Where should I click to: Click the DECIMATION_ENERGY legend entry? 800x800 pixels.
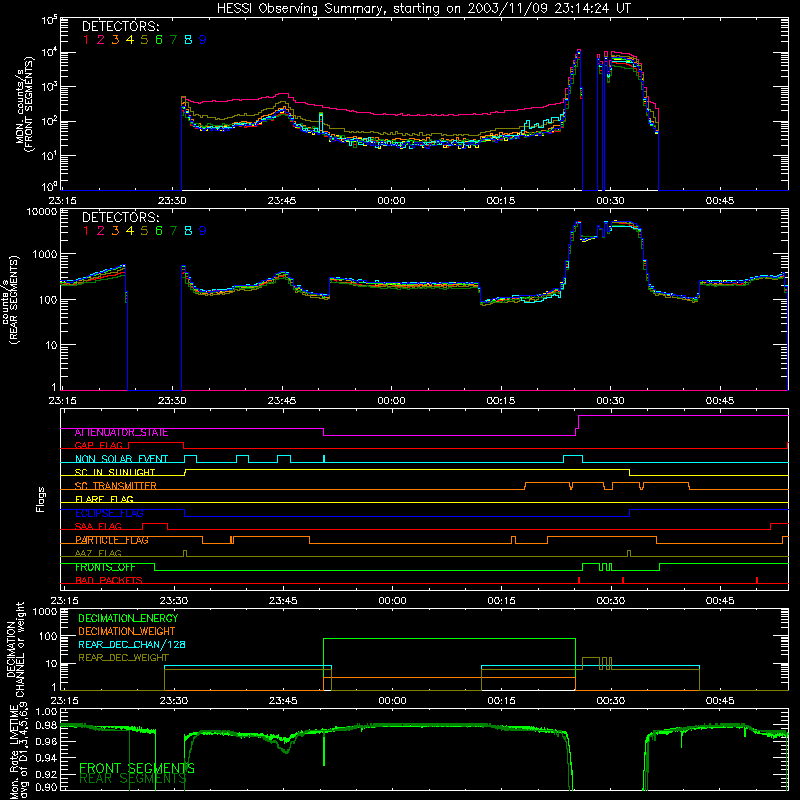128,618
